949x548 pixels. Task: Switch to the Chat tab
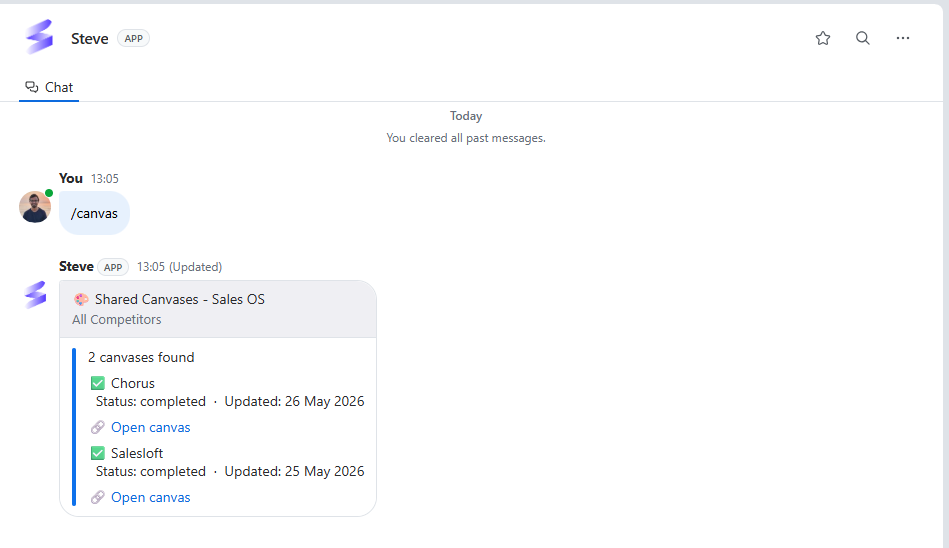pos(49,87)
